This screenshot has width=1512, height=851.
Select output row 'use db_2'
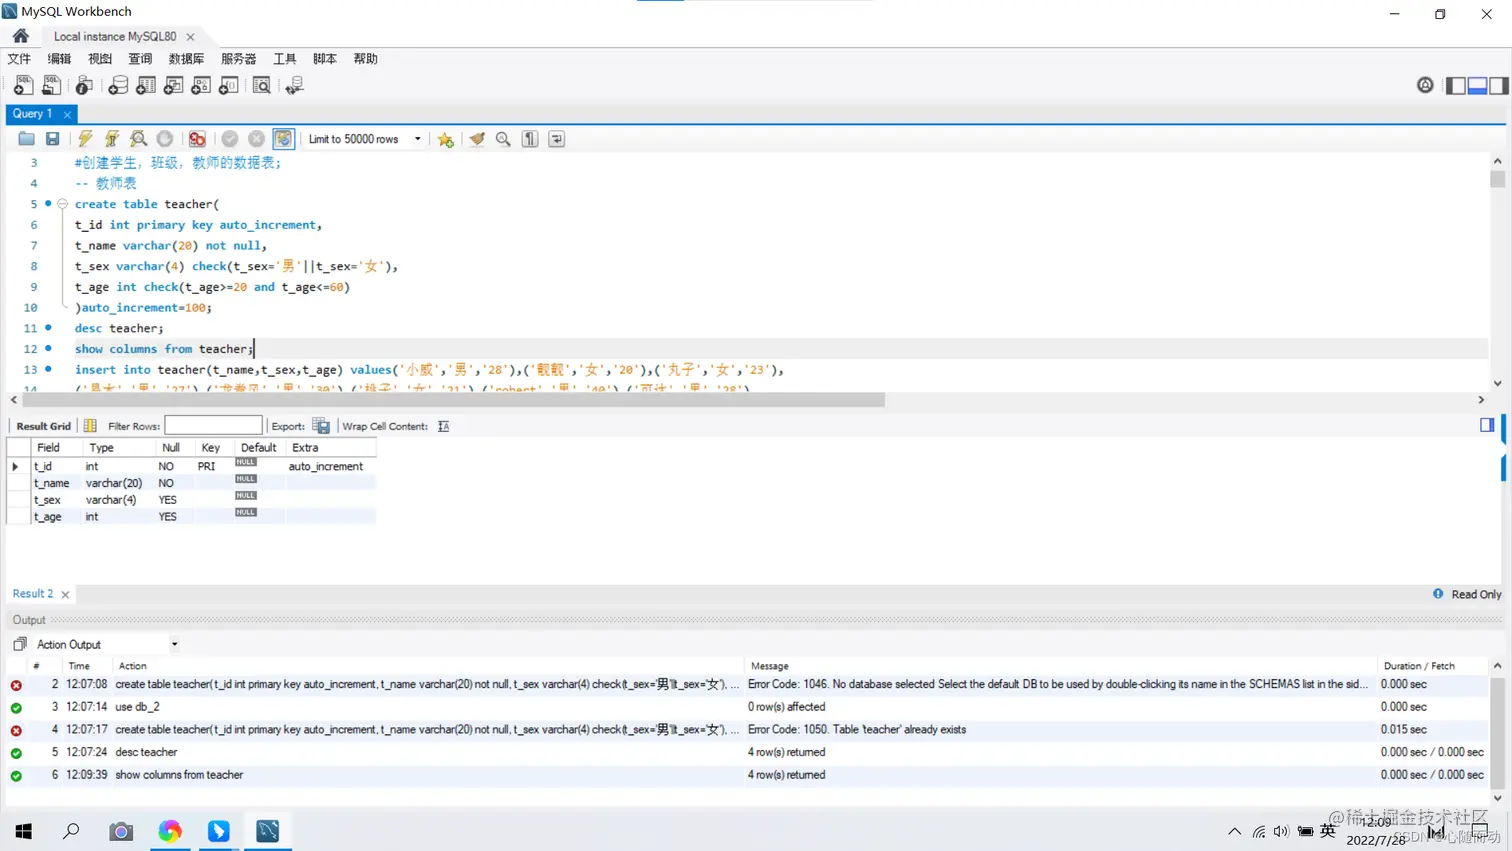click(748, 707)
